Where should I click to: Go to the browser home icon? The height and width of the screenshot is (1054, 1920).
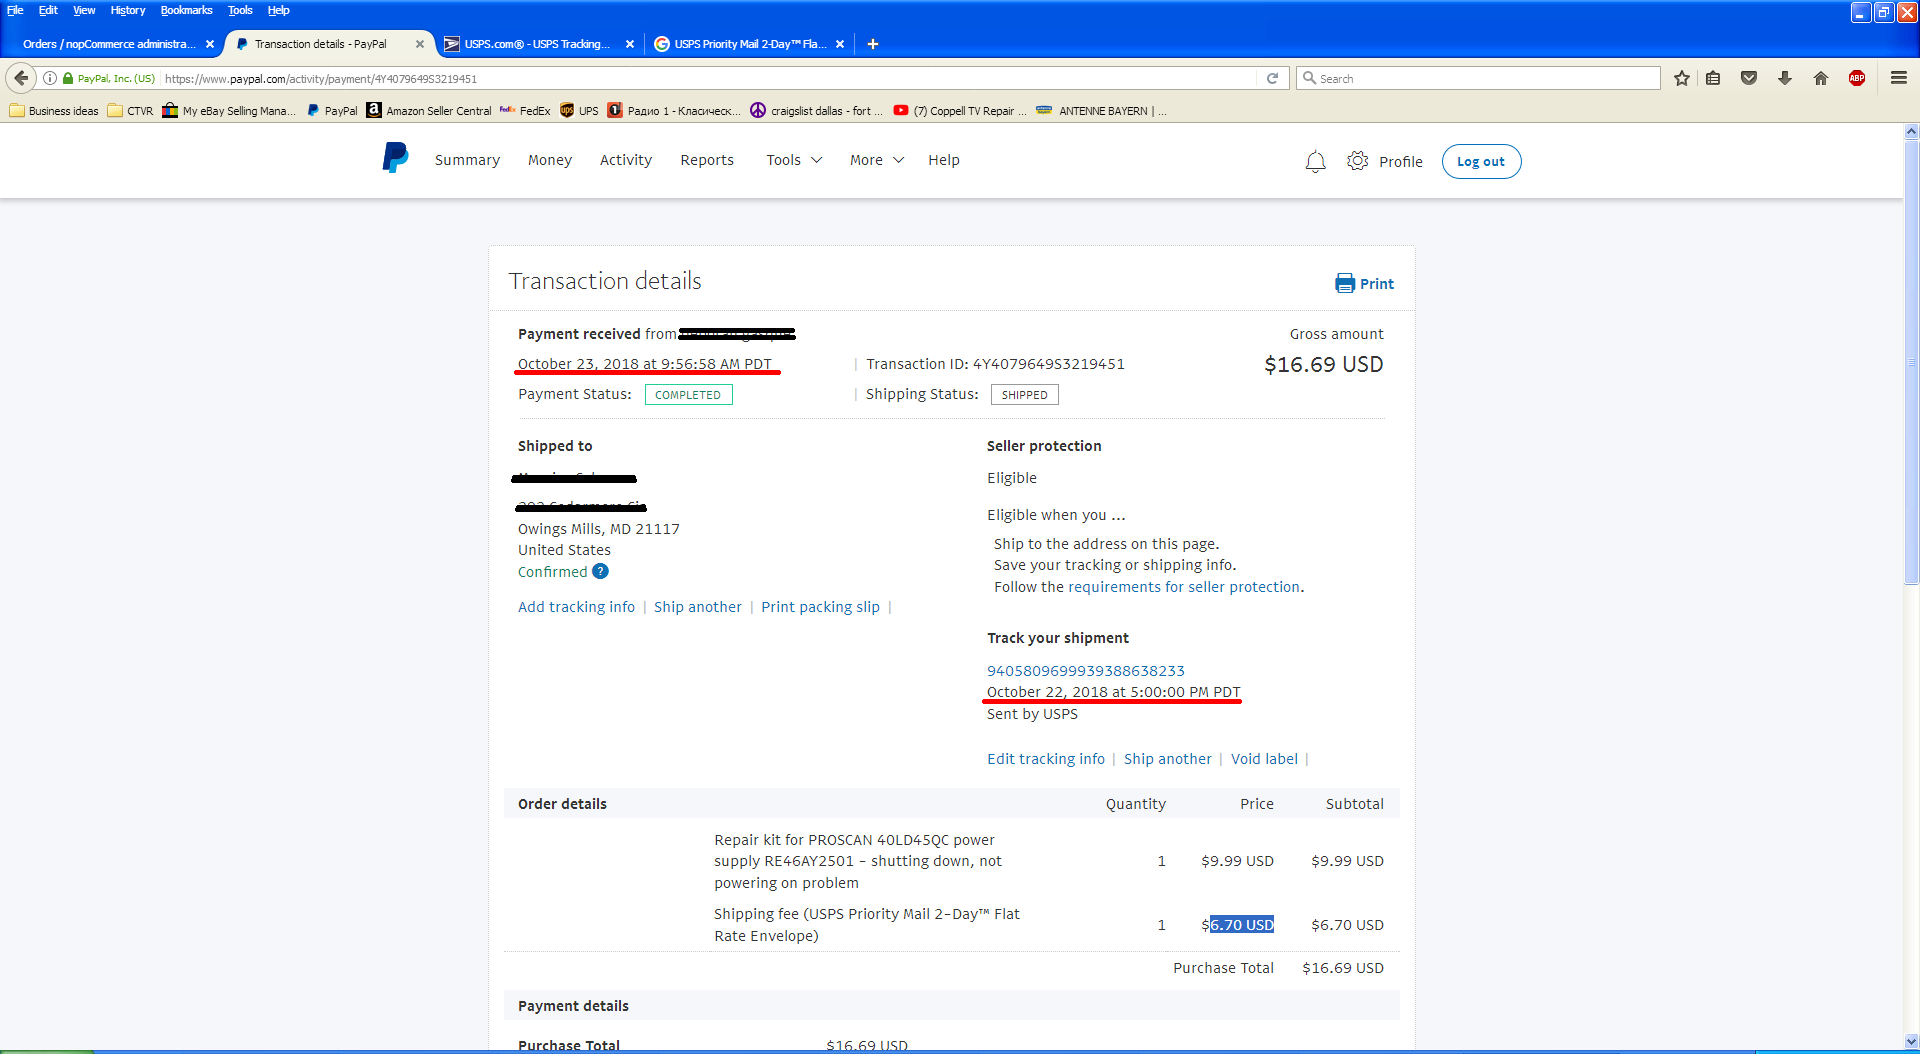click(x=1821, y=78)
